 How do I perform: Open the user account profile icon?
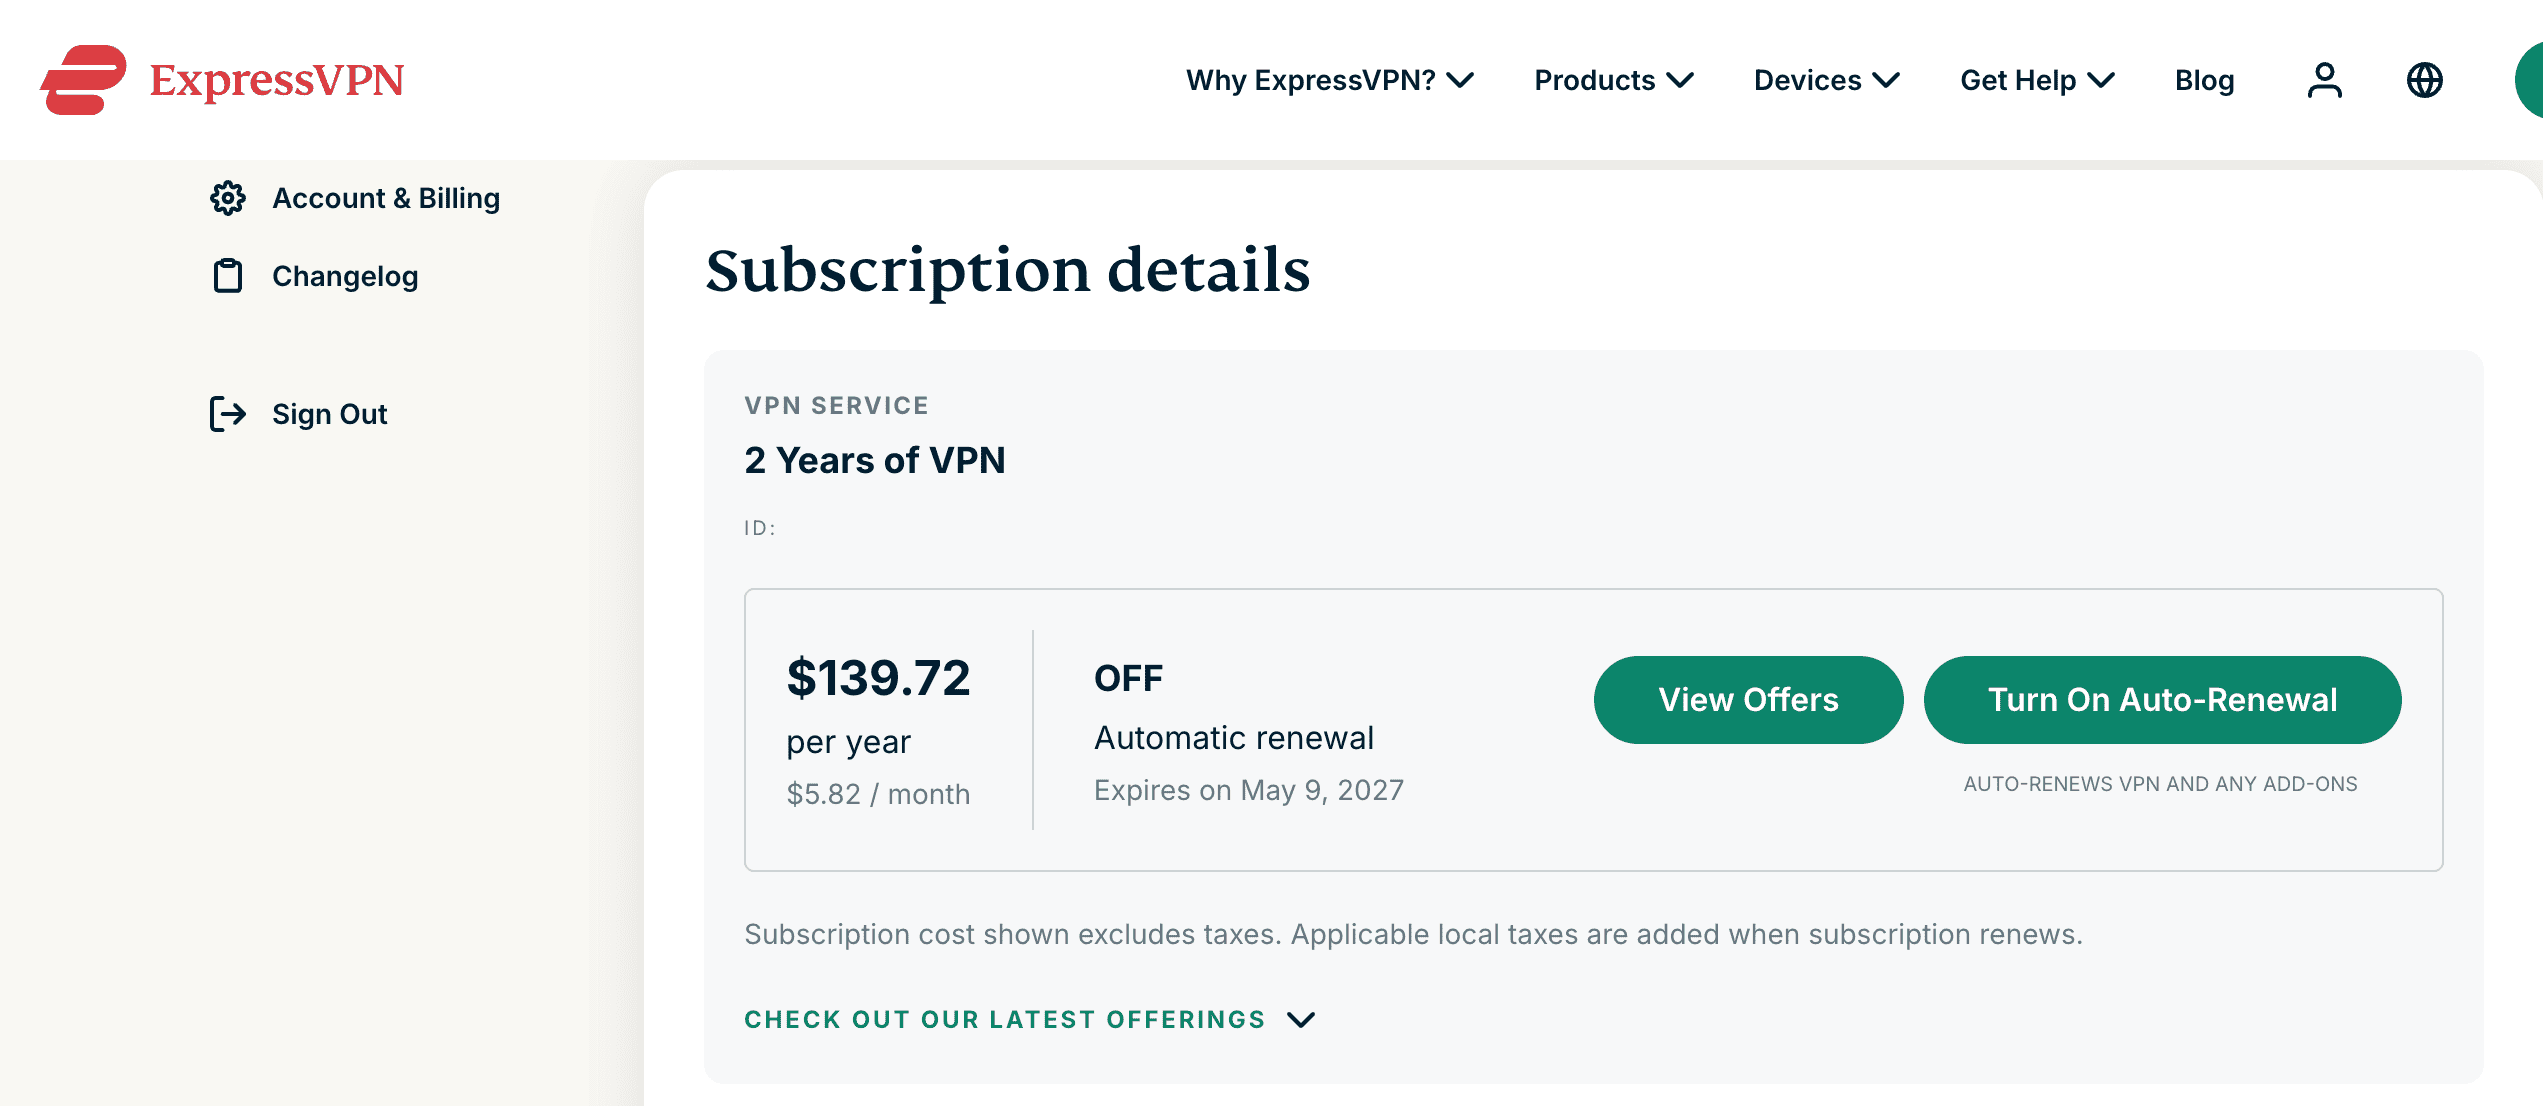tap(2324, 80)
